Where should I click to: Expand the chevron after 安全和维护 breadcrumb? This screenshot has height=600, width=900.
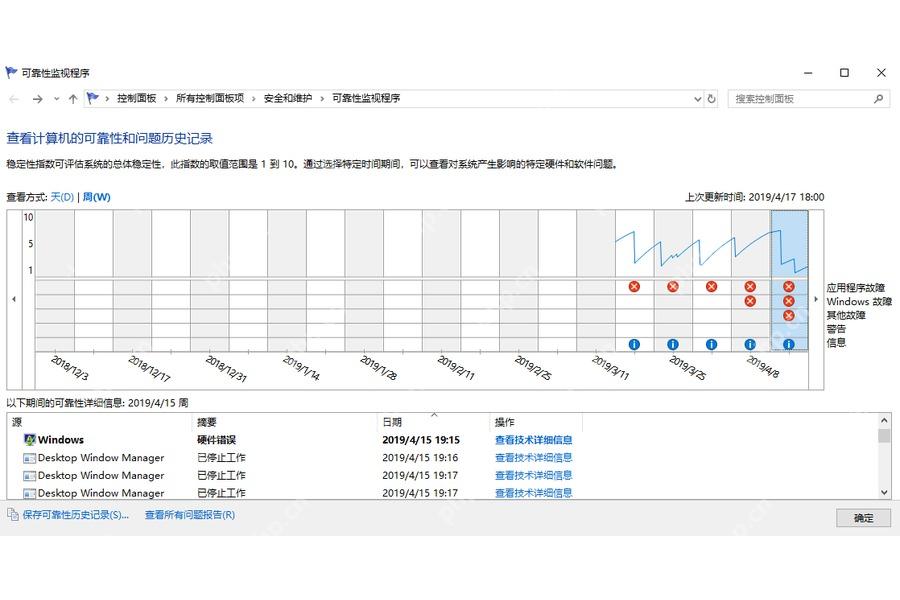tap(322, 99)
